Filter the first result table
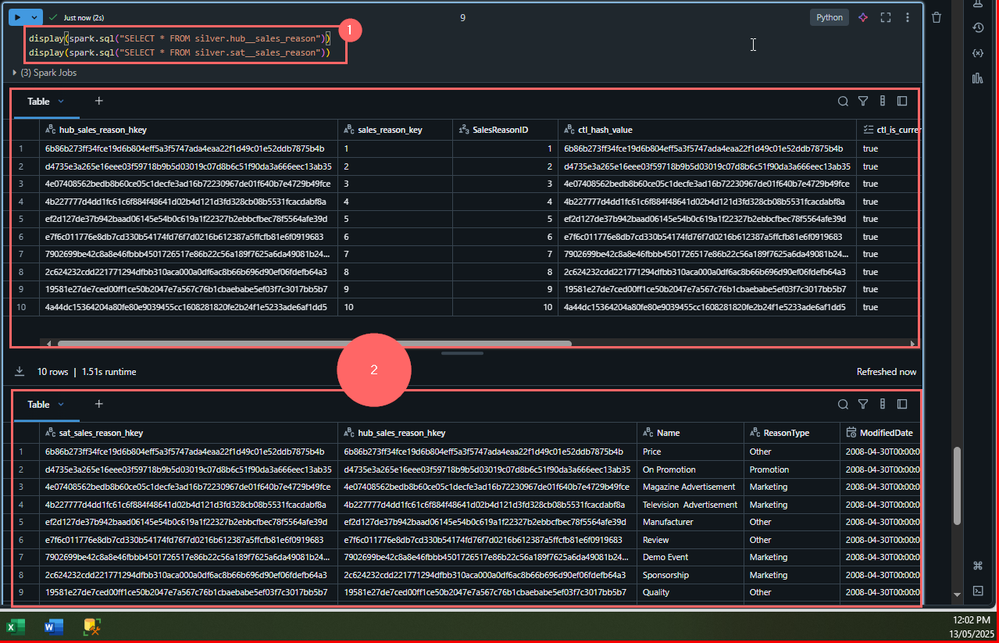 coord(863,101)
